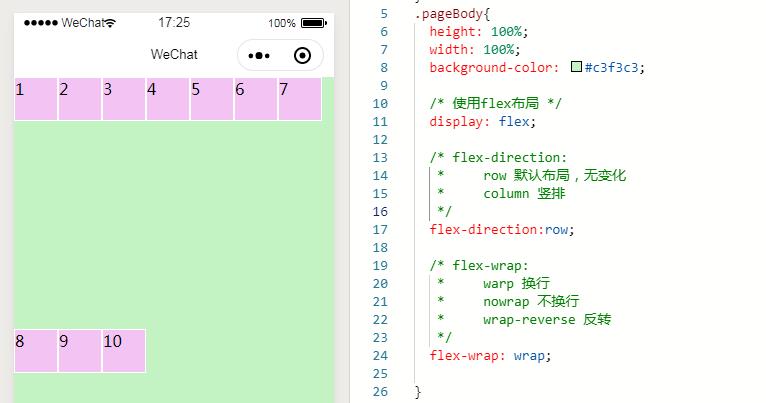The image size is (766, 403).
Task: Tap the pink box numbered 3
Action: (124, 99)
